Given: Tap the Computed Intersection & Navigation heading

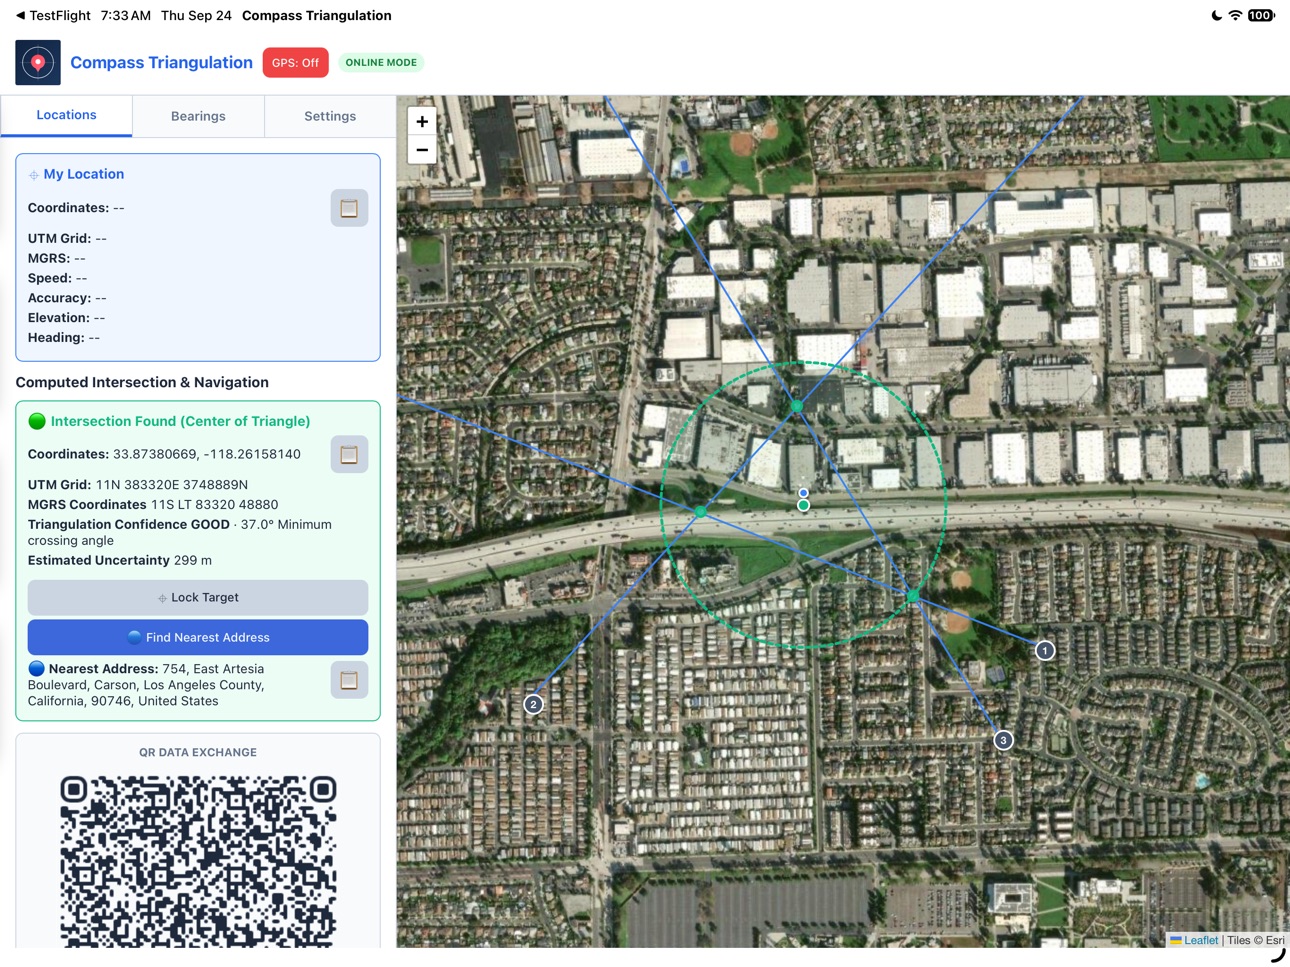Looking at the screenshot, I should 142,383.
